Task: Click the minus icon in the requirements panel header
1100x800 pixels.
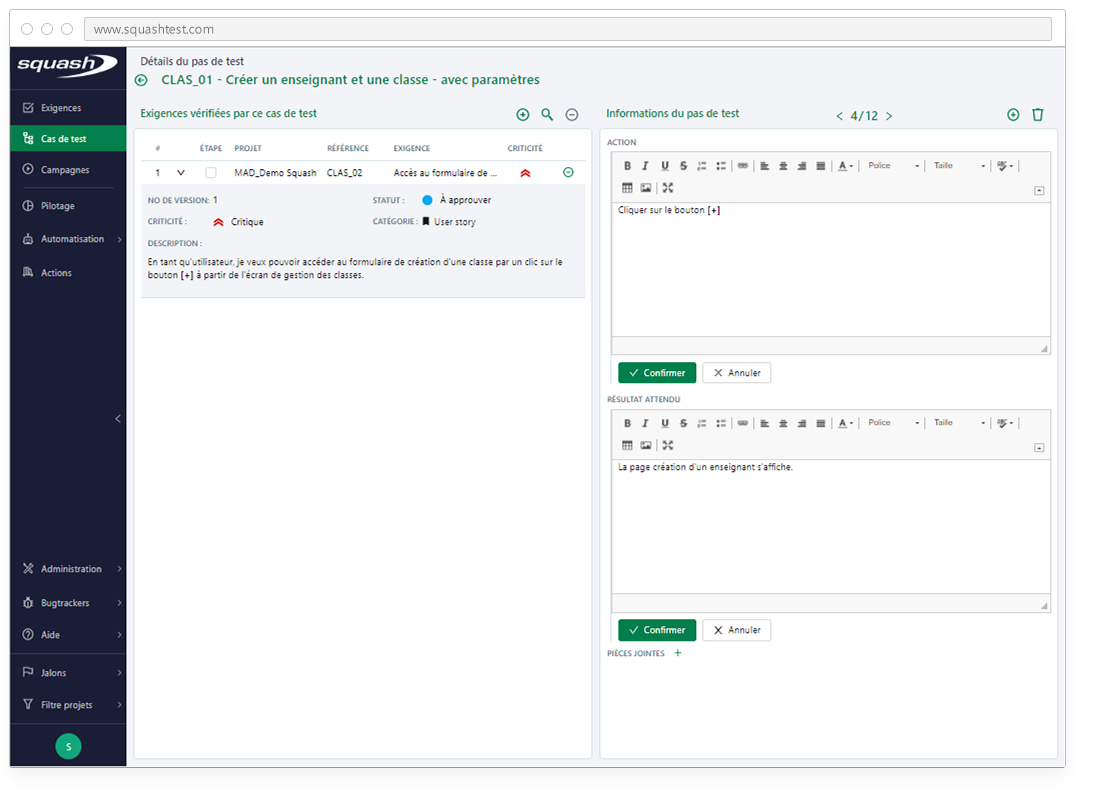Action: [x=572, y=114]
